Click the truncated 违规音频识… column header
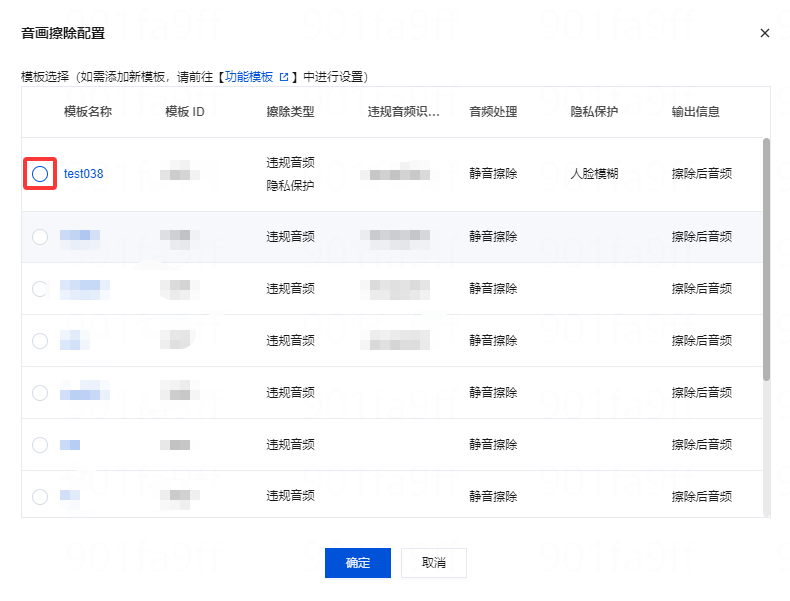Viewport: 790px width, 601px height. (x=404, y=112)
